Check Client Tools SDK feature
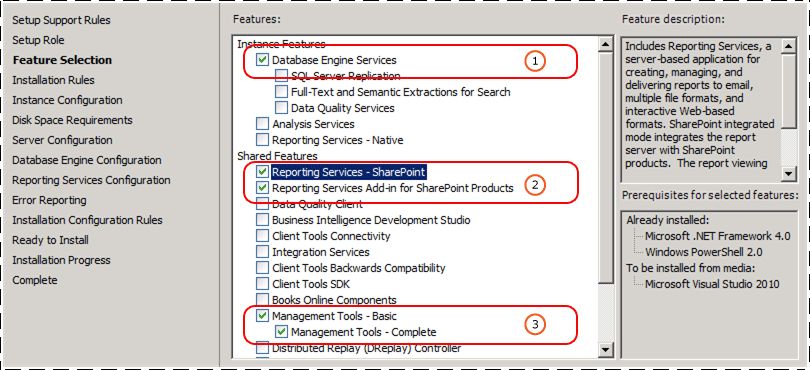The image size is (810, 370). tap(262, 284)
